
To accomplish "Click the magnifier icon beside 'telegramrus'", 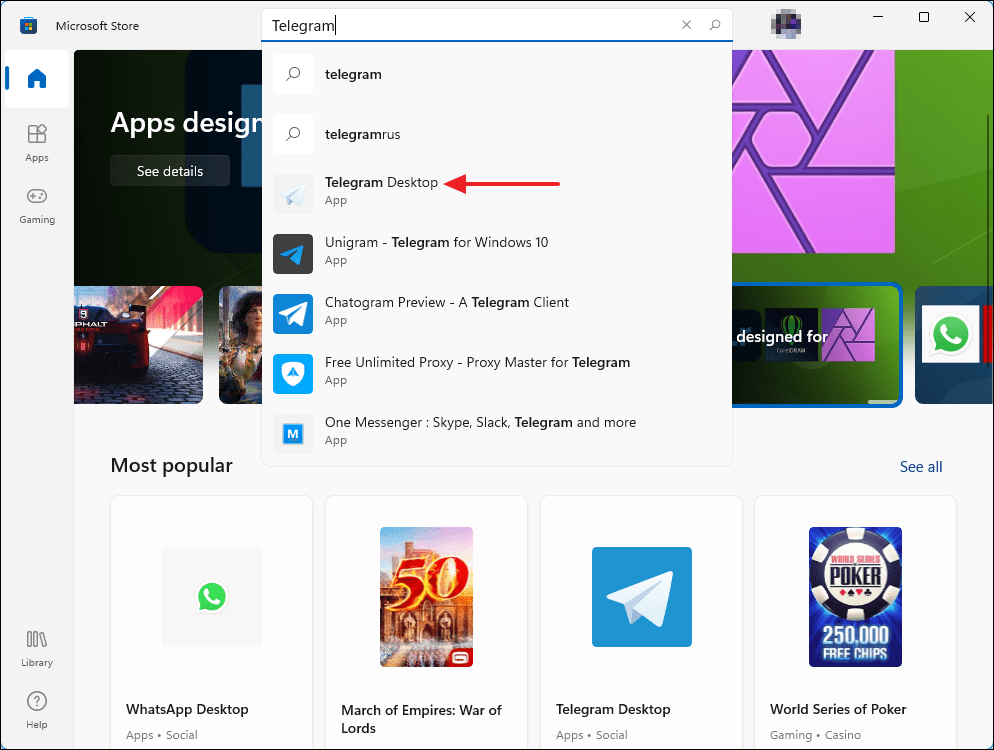I will pyautogui.click(x=293, y=134).
